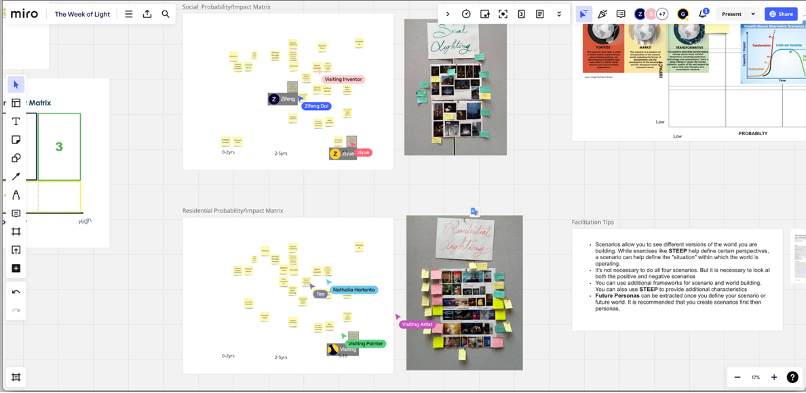The width and height of the screenshot is (806, 393).
Task: Select the Shapes tool
Action: [x=16, y=158]
